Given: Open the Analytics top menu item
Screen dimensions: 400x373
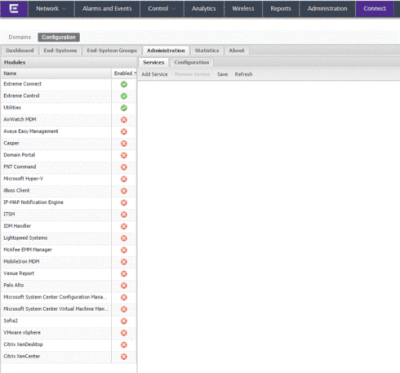Looking at the screenshot, I should tap(204, 9).
